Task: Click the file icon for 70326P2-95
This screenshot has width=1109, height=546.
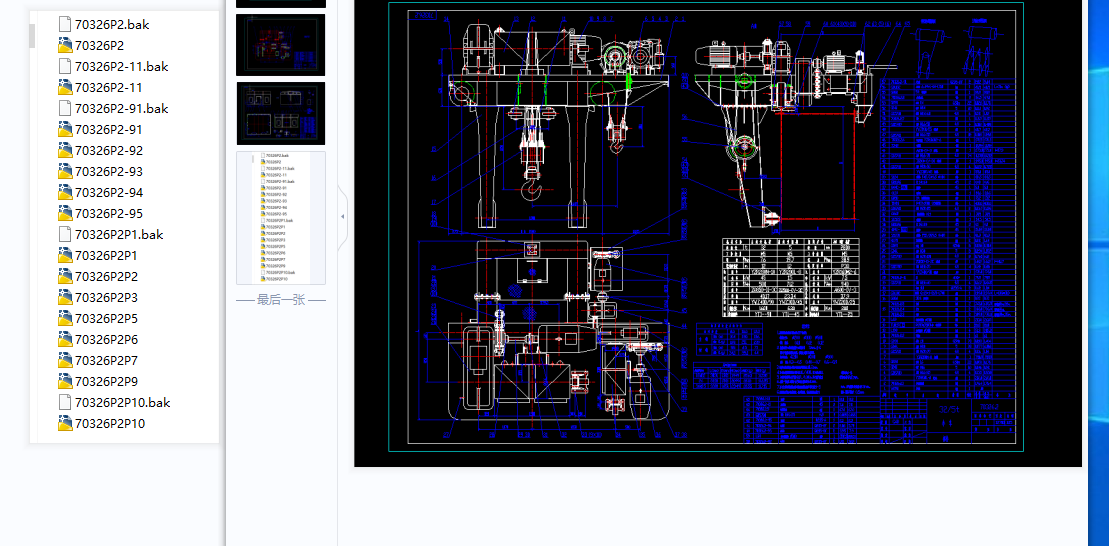Action: (x=65, y=214)
